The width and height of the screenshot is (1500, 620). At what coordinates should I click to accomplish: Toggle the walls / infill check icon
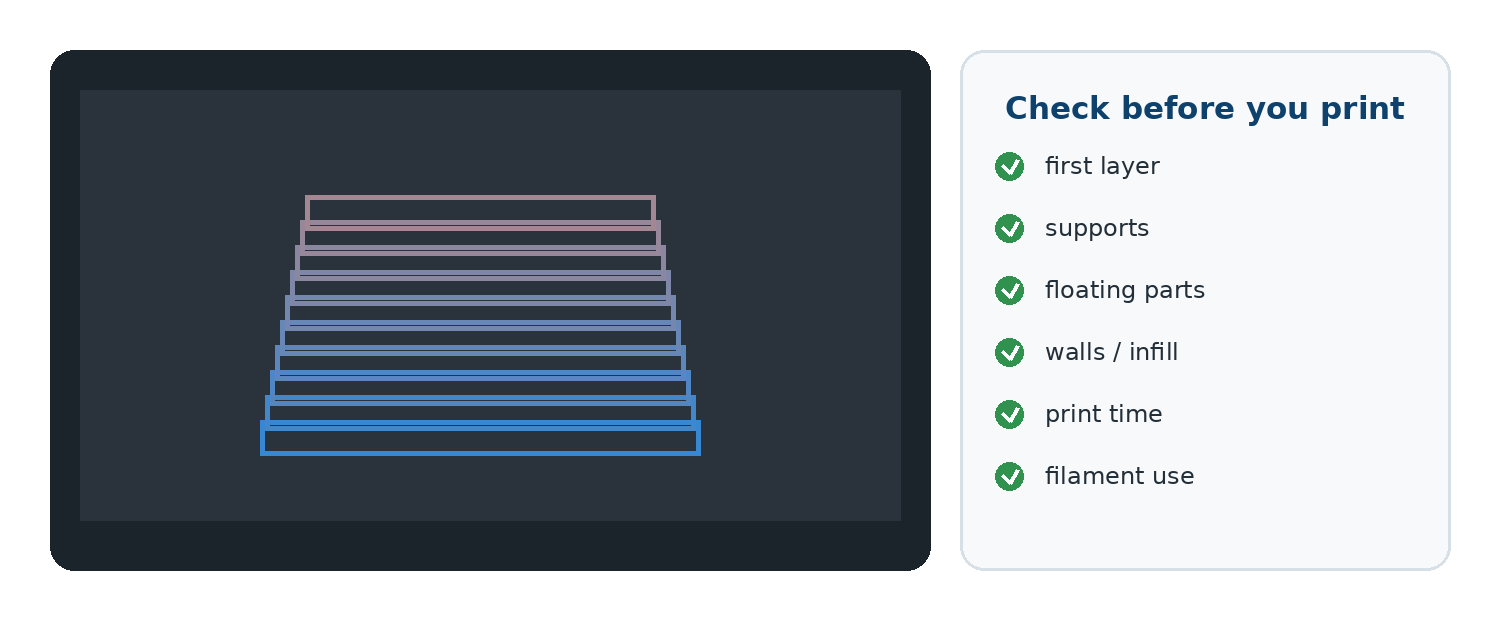(x=1009, y=353)
